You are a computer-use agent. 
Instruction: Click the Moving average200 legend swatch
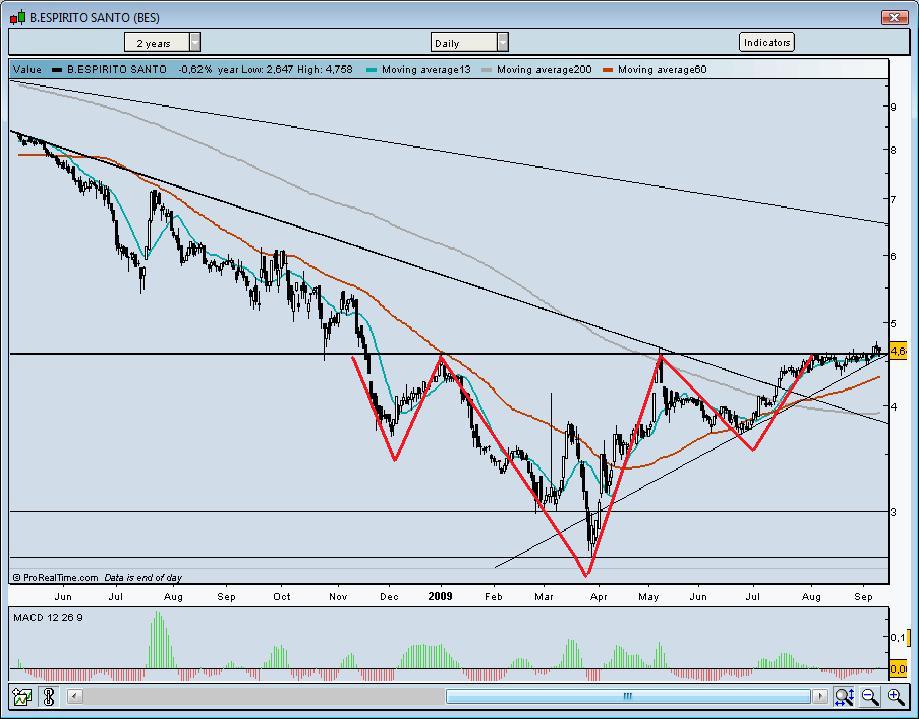[x=486, y=70]
